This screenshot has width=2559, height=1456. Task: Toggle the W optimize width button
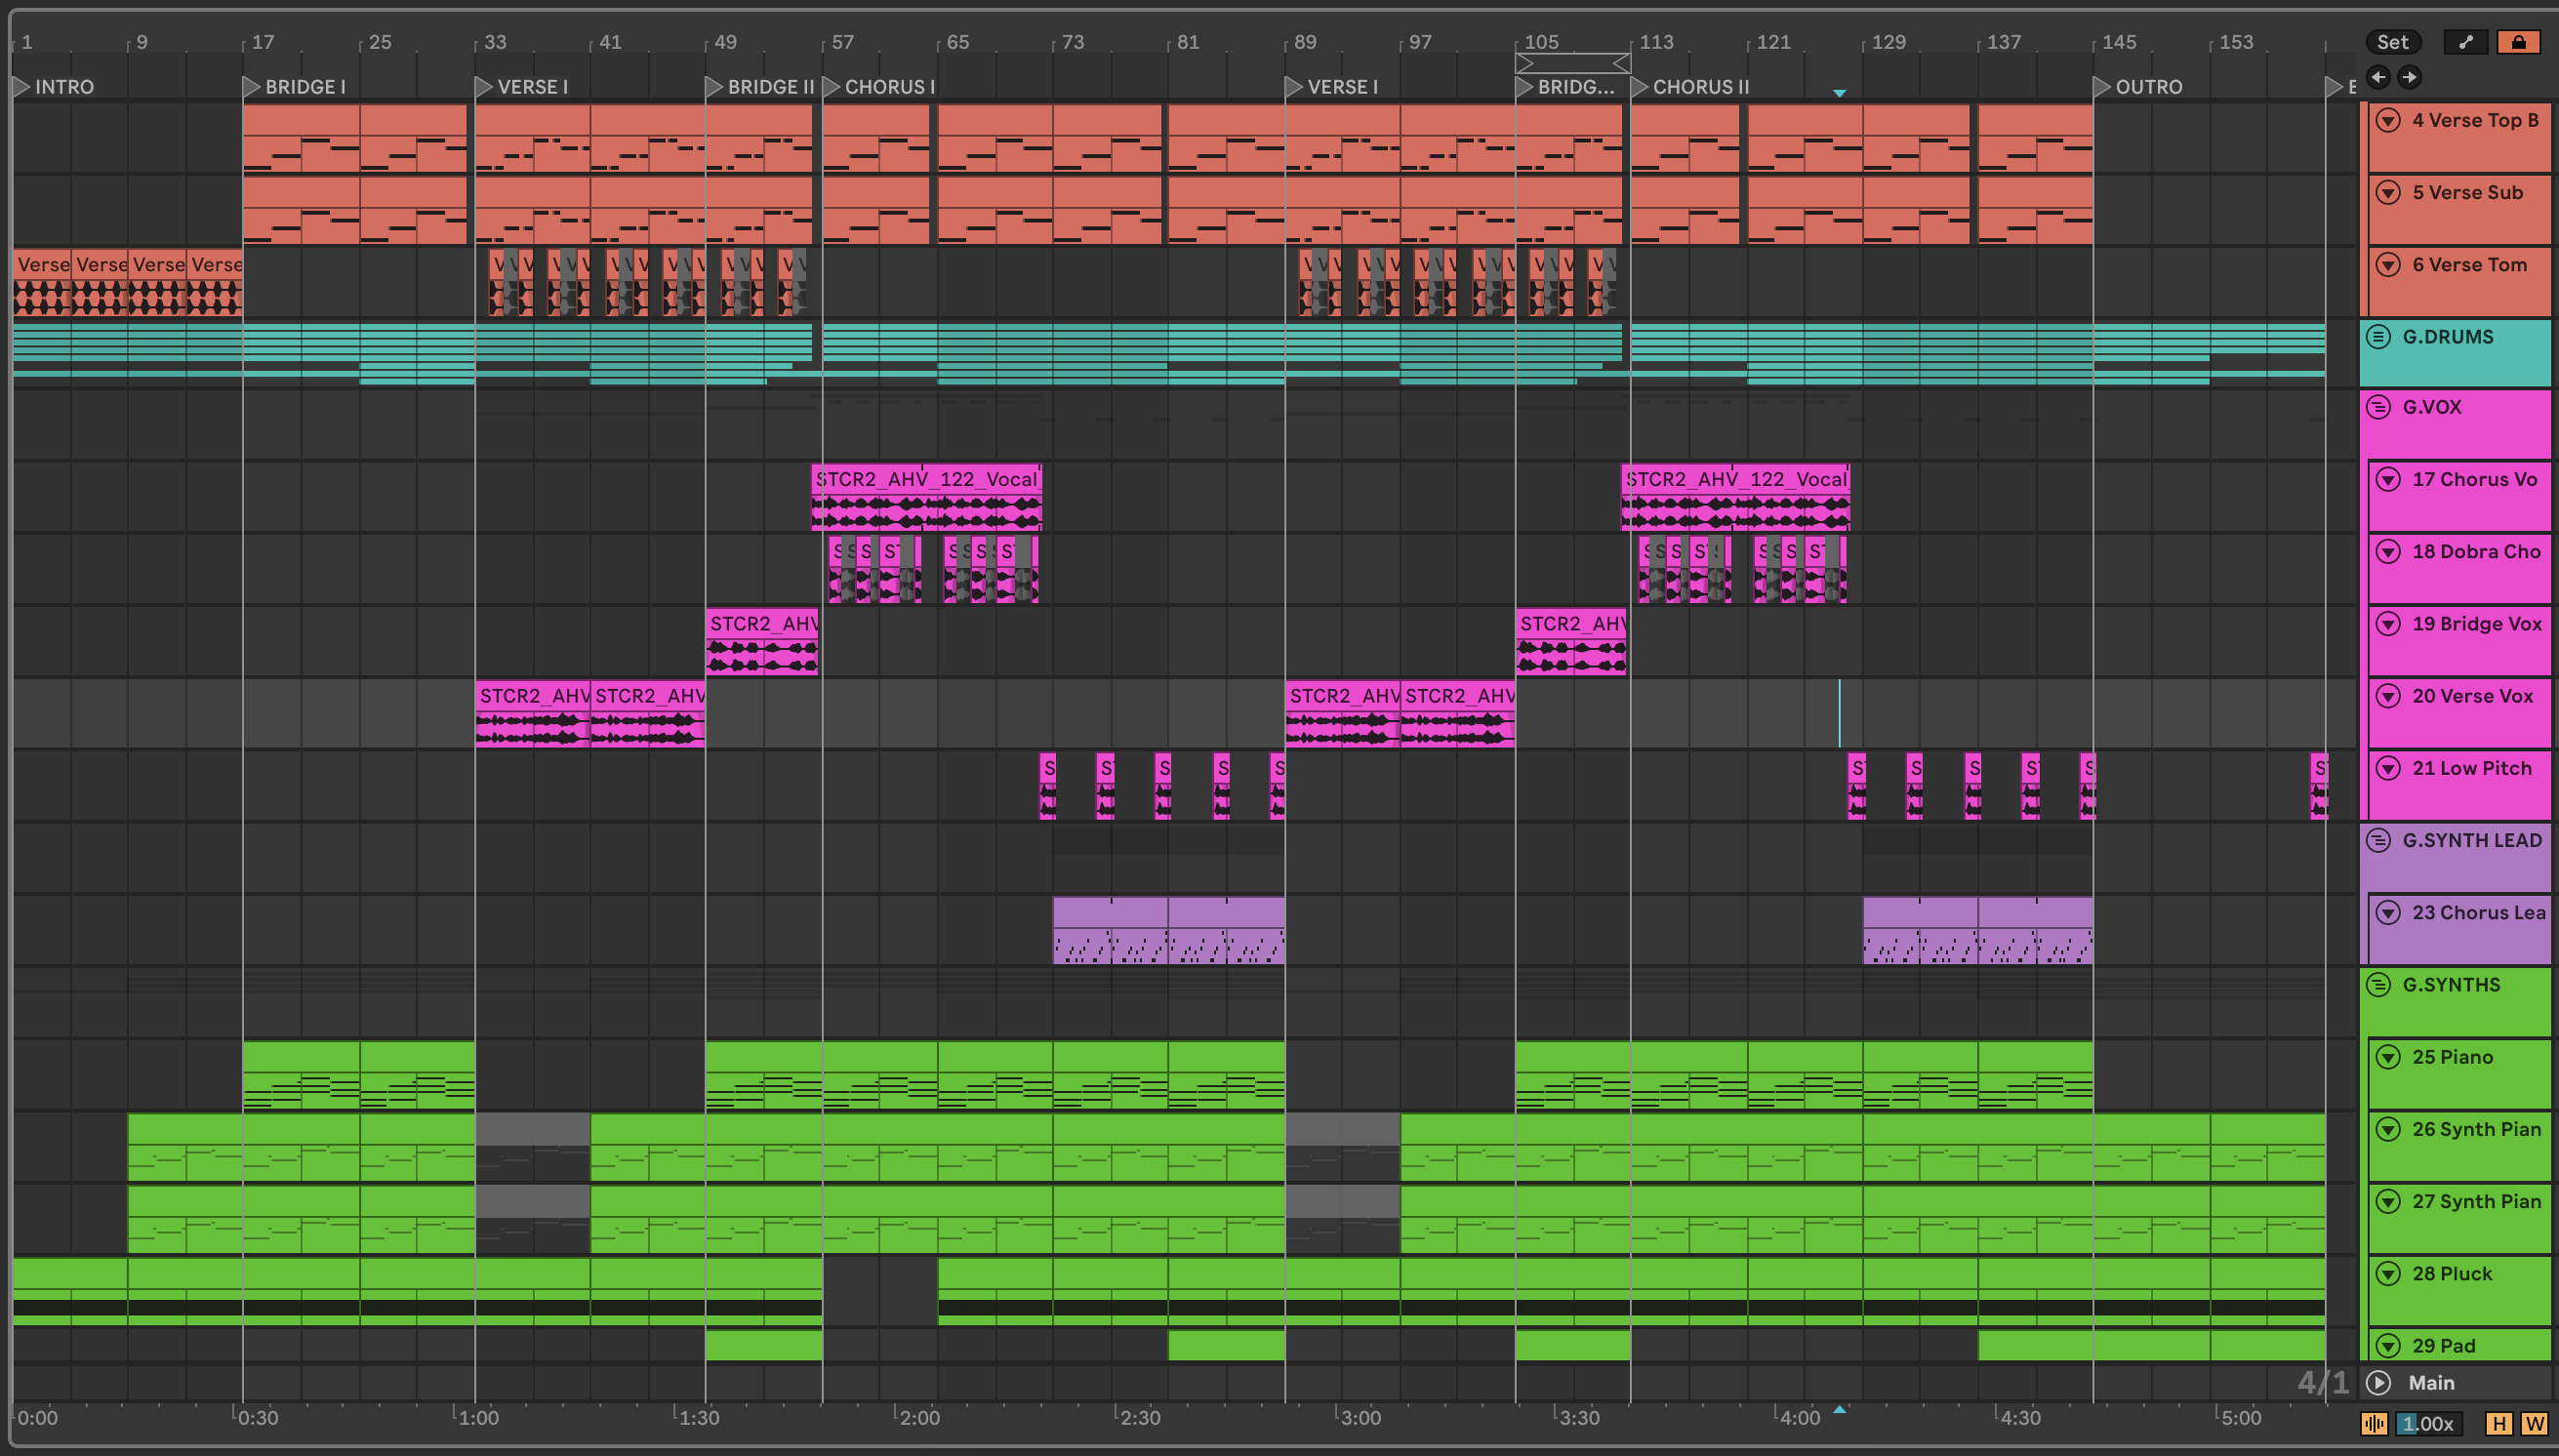[x=2534, y=1424]
